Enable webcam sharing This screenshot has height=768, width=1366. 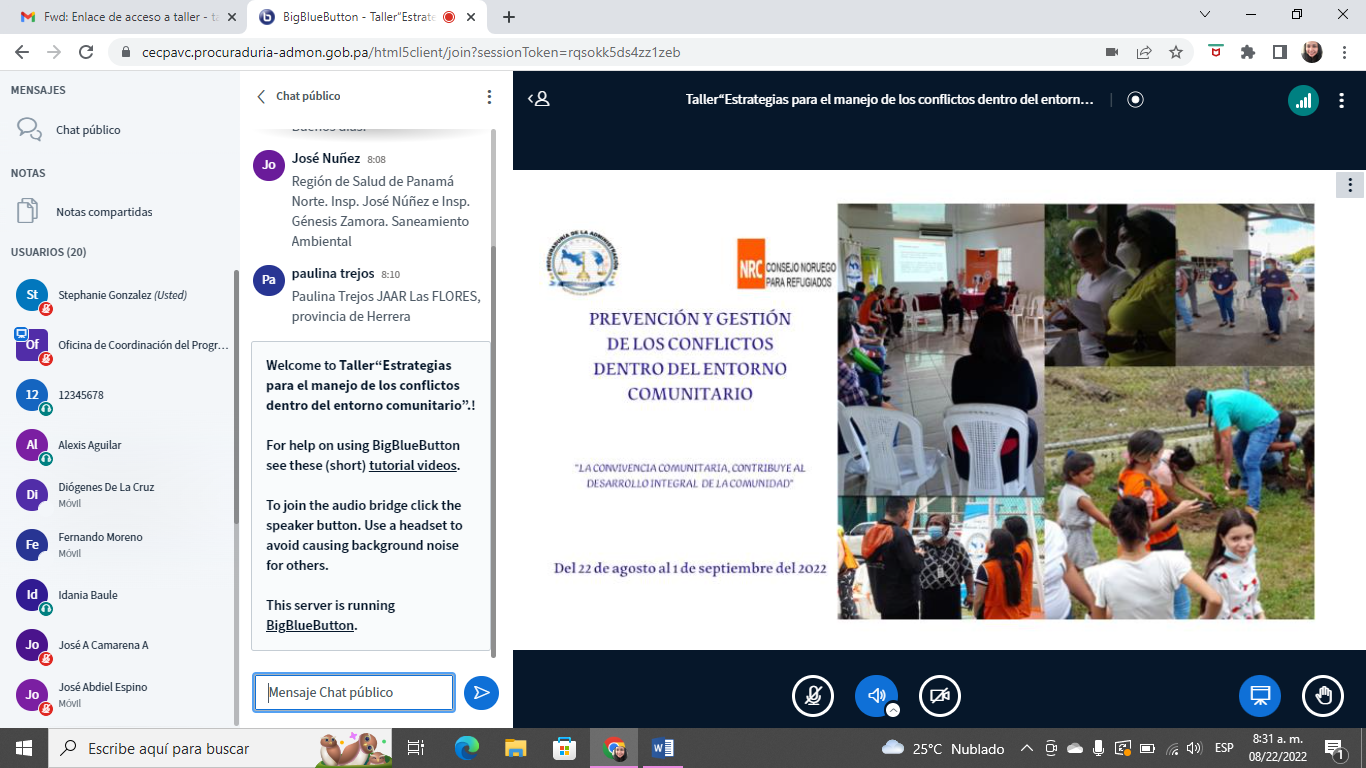[939, 696]
